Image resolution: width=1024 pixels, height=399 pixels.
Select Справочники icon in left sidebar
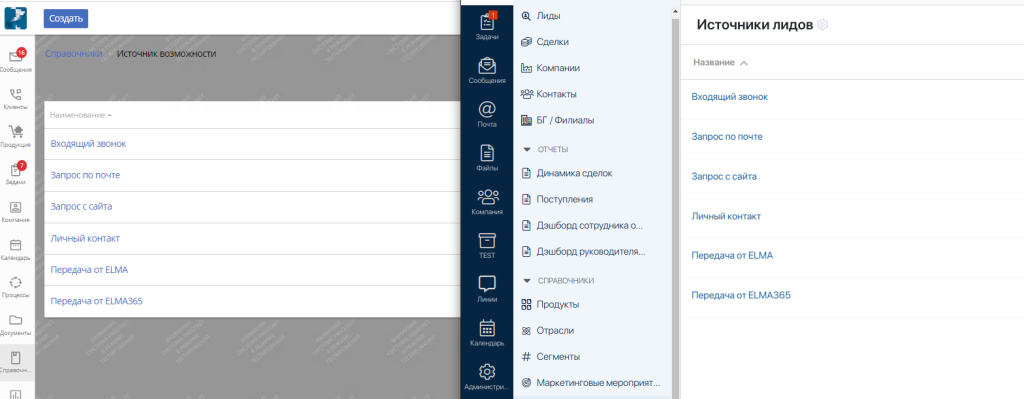[x=16, y=362]
